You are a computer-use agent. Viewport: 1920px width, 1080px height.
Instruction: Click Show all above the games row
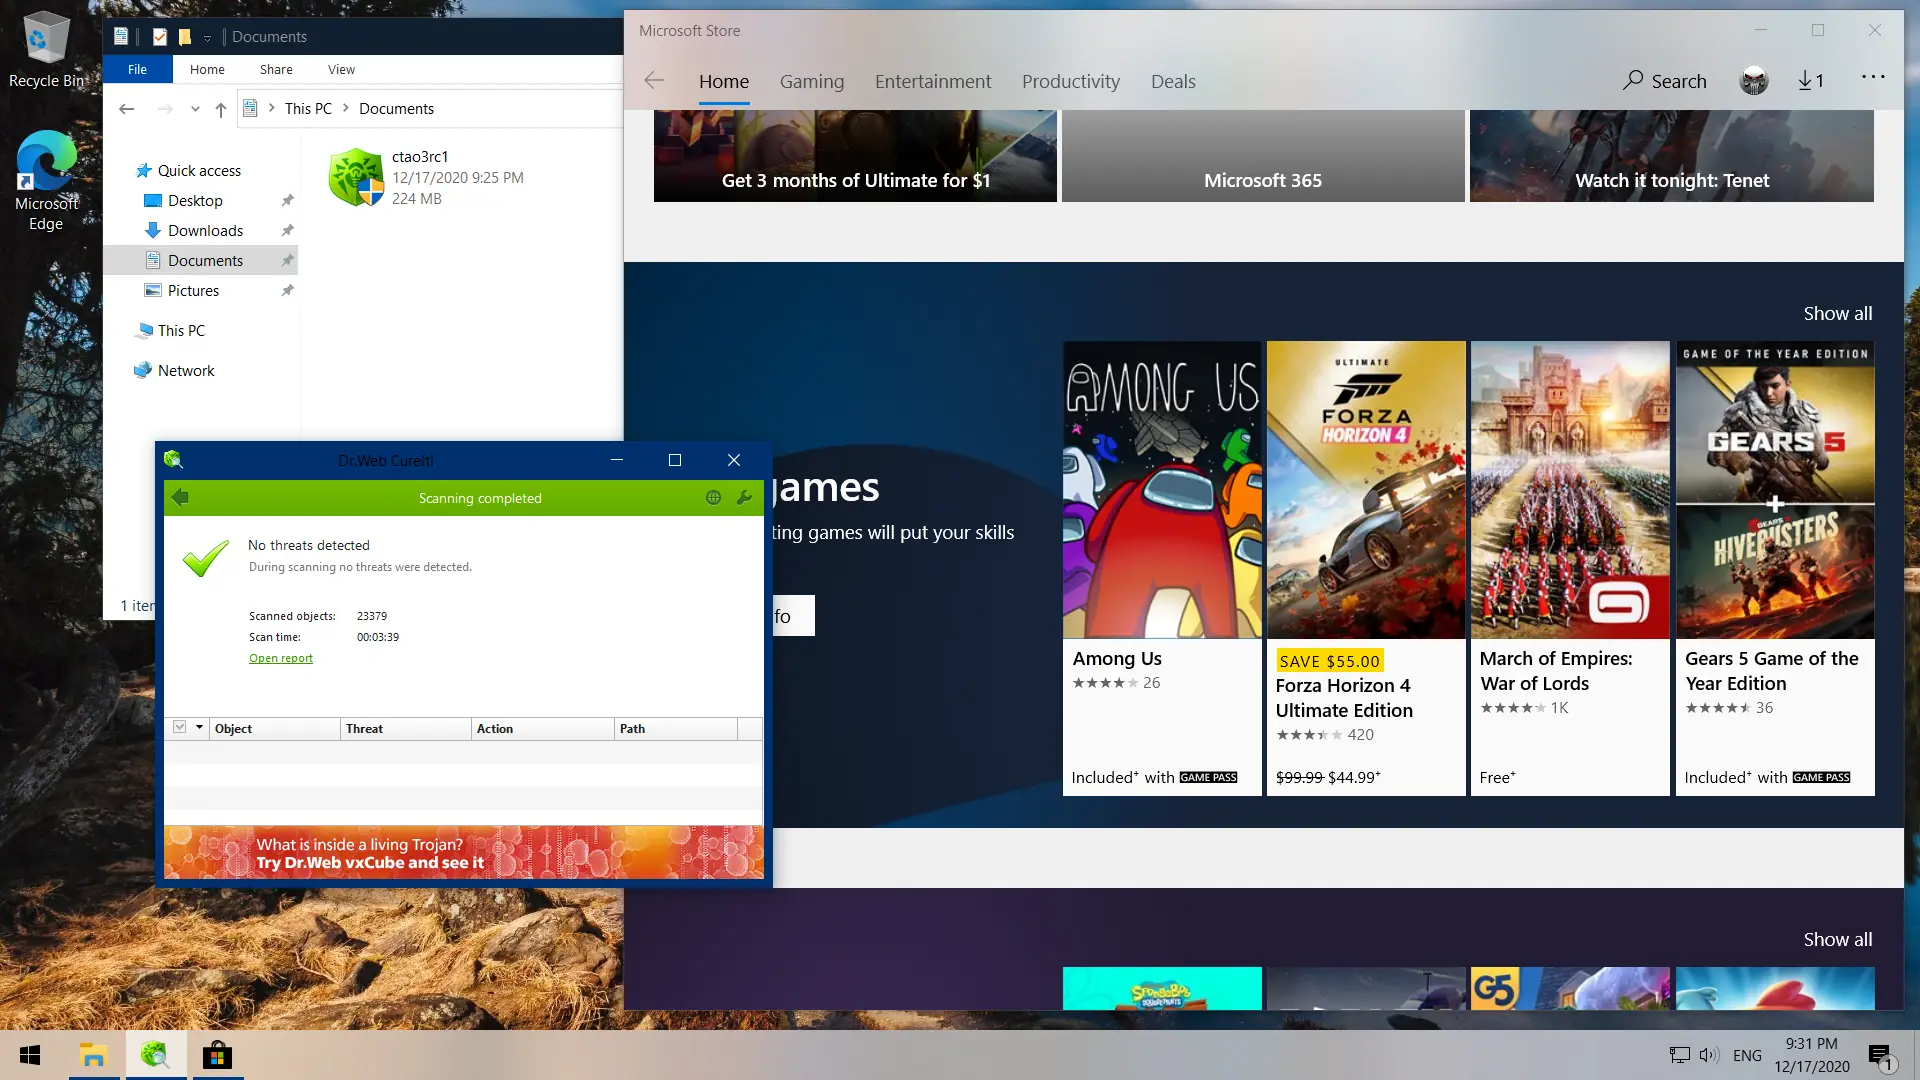coord(1837,313)
